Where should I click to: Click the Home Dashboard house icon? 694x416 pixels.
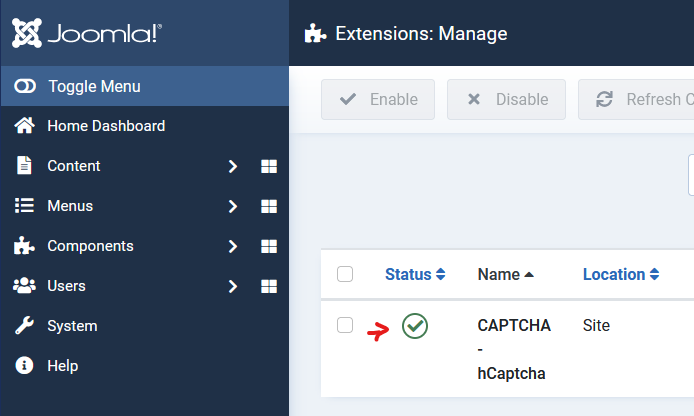tap(24, 126)
